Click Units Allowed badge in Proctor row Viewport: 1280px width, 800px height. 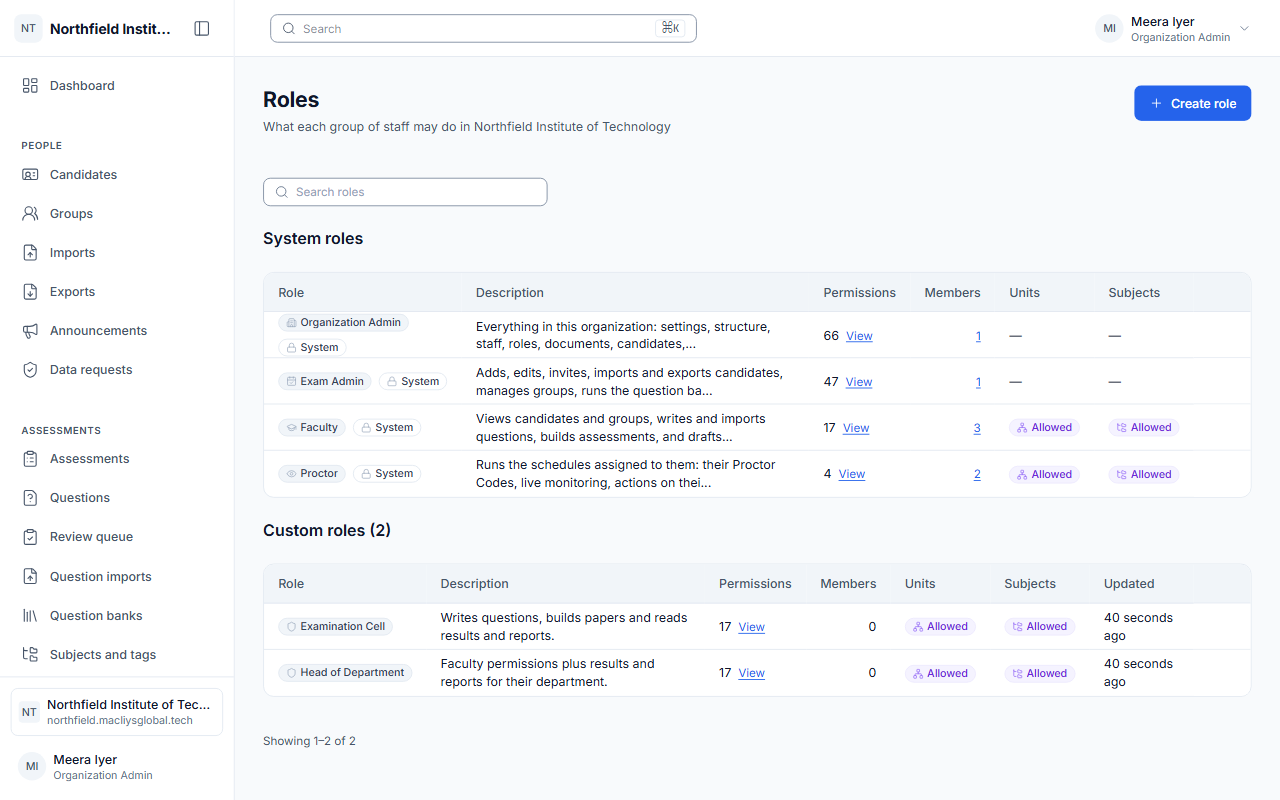click(x=1044, y=474)
